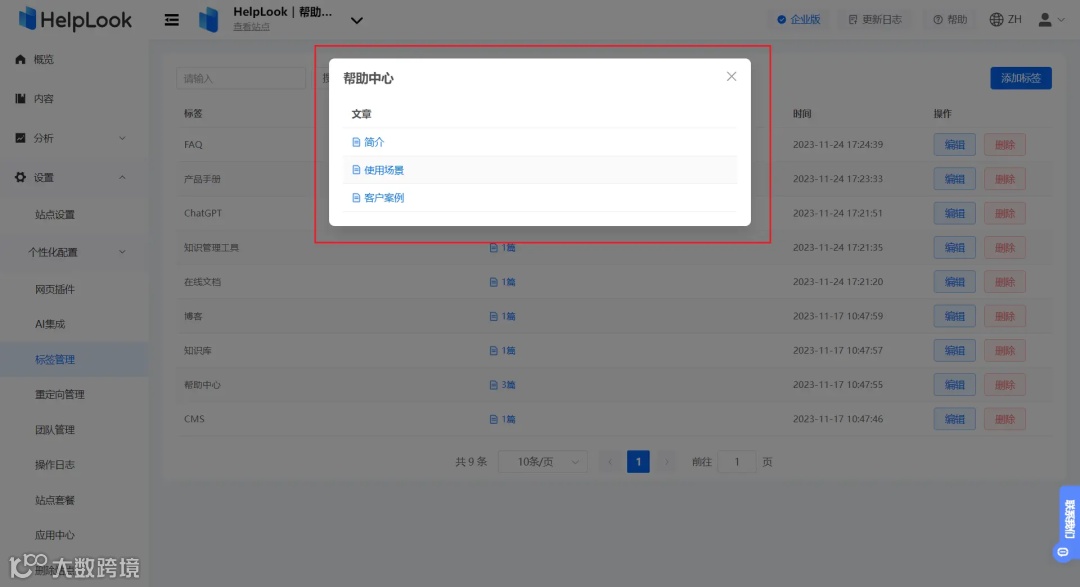The image size is (1080, 587).
Task: Click the floating contact widget on the right
Action: click(1066, 520)
